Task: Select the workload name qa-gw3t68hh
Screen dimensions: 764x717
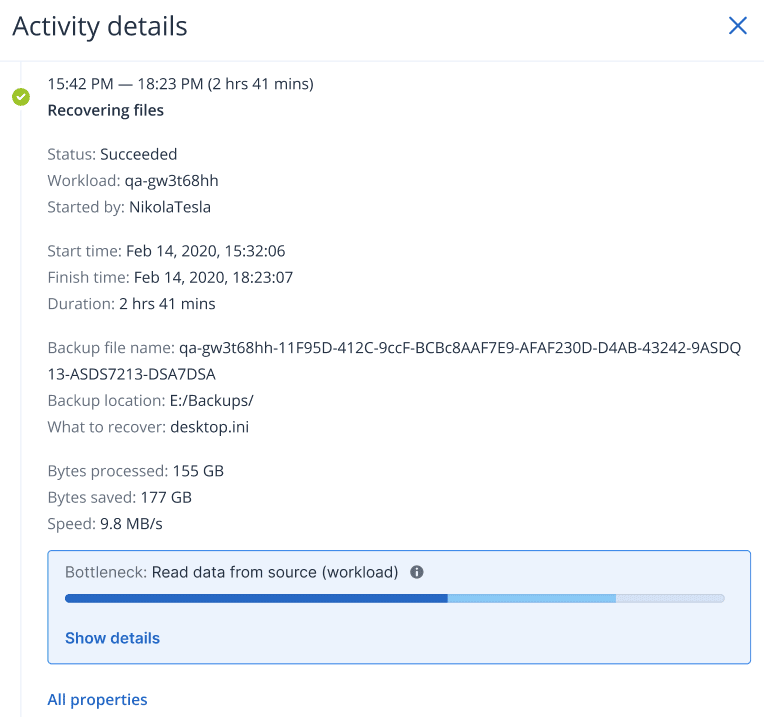Action: 172,181
